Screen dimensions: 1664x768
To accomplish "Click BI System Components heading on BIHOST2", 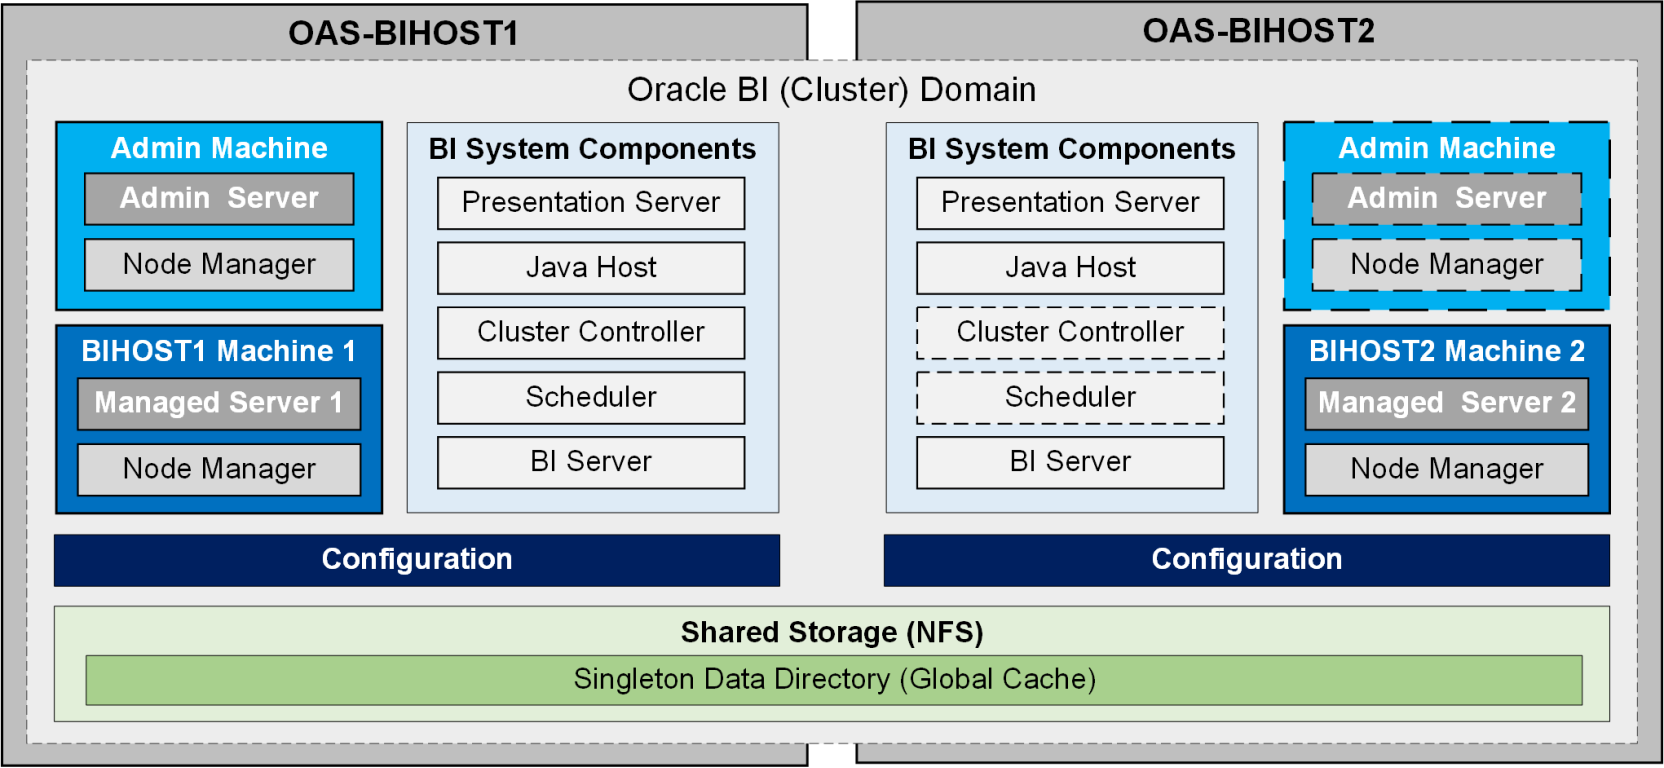I will point(1072,149).
